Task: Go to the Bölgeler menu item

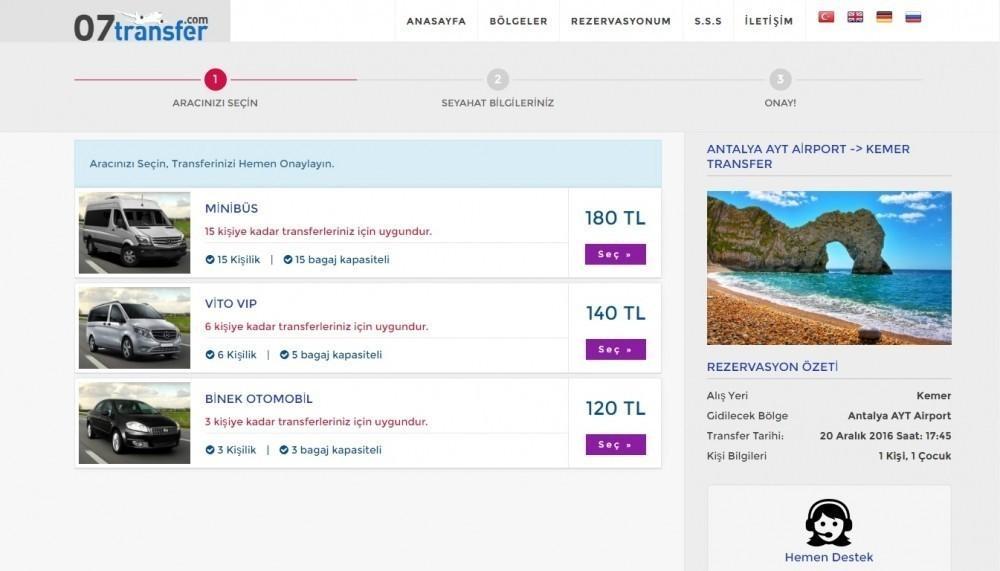Action: (518, 21)
